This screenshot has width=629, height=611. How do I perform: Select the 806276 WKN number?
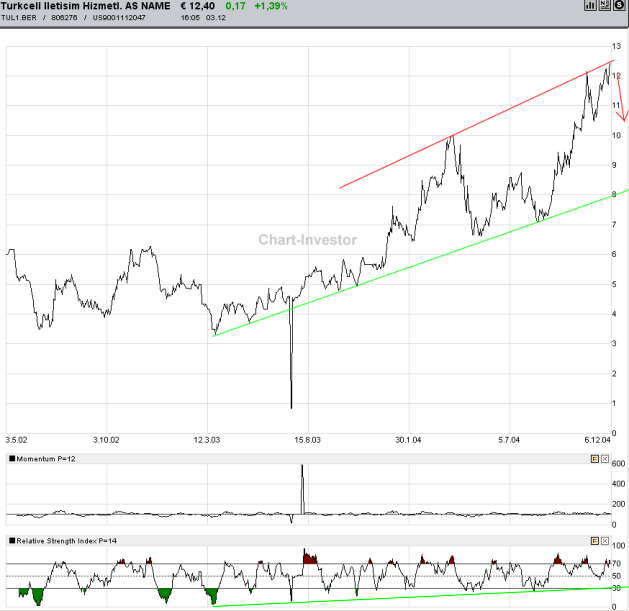click(64, 18)
